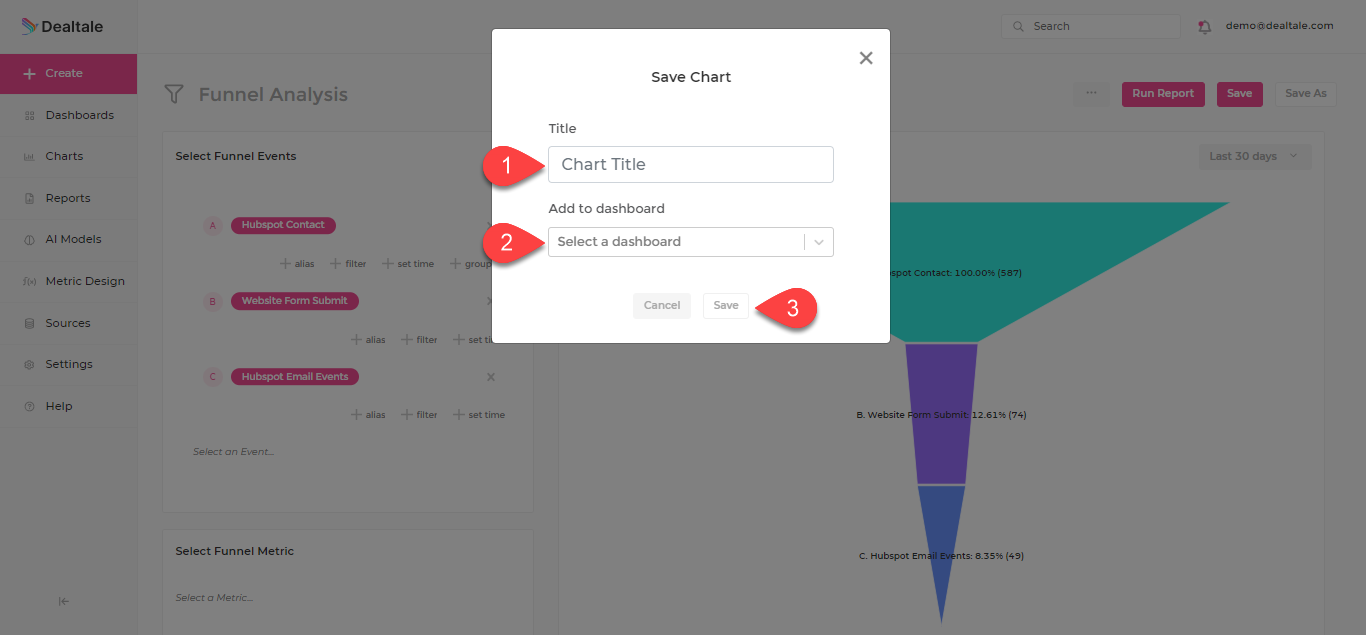1366x635 pixels.
Task: Open Reports in the sidebar
Action: [x=68, y=198]
